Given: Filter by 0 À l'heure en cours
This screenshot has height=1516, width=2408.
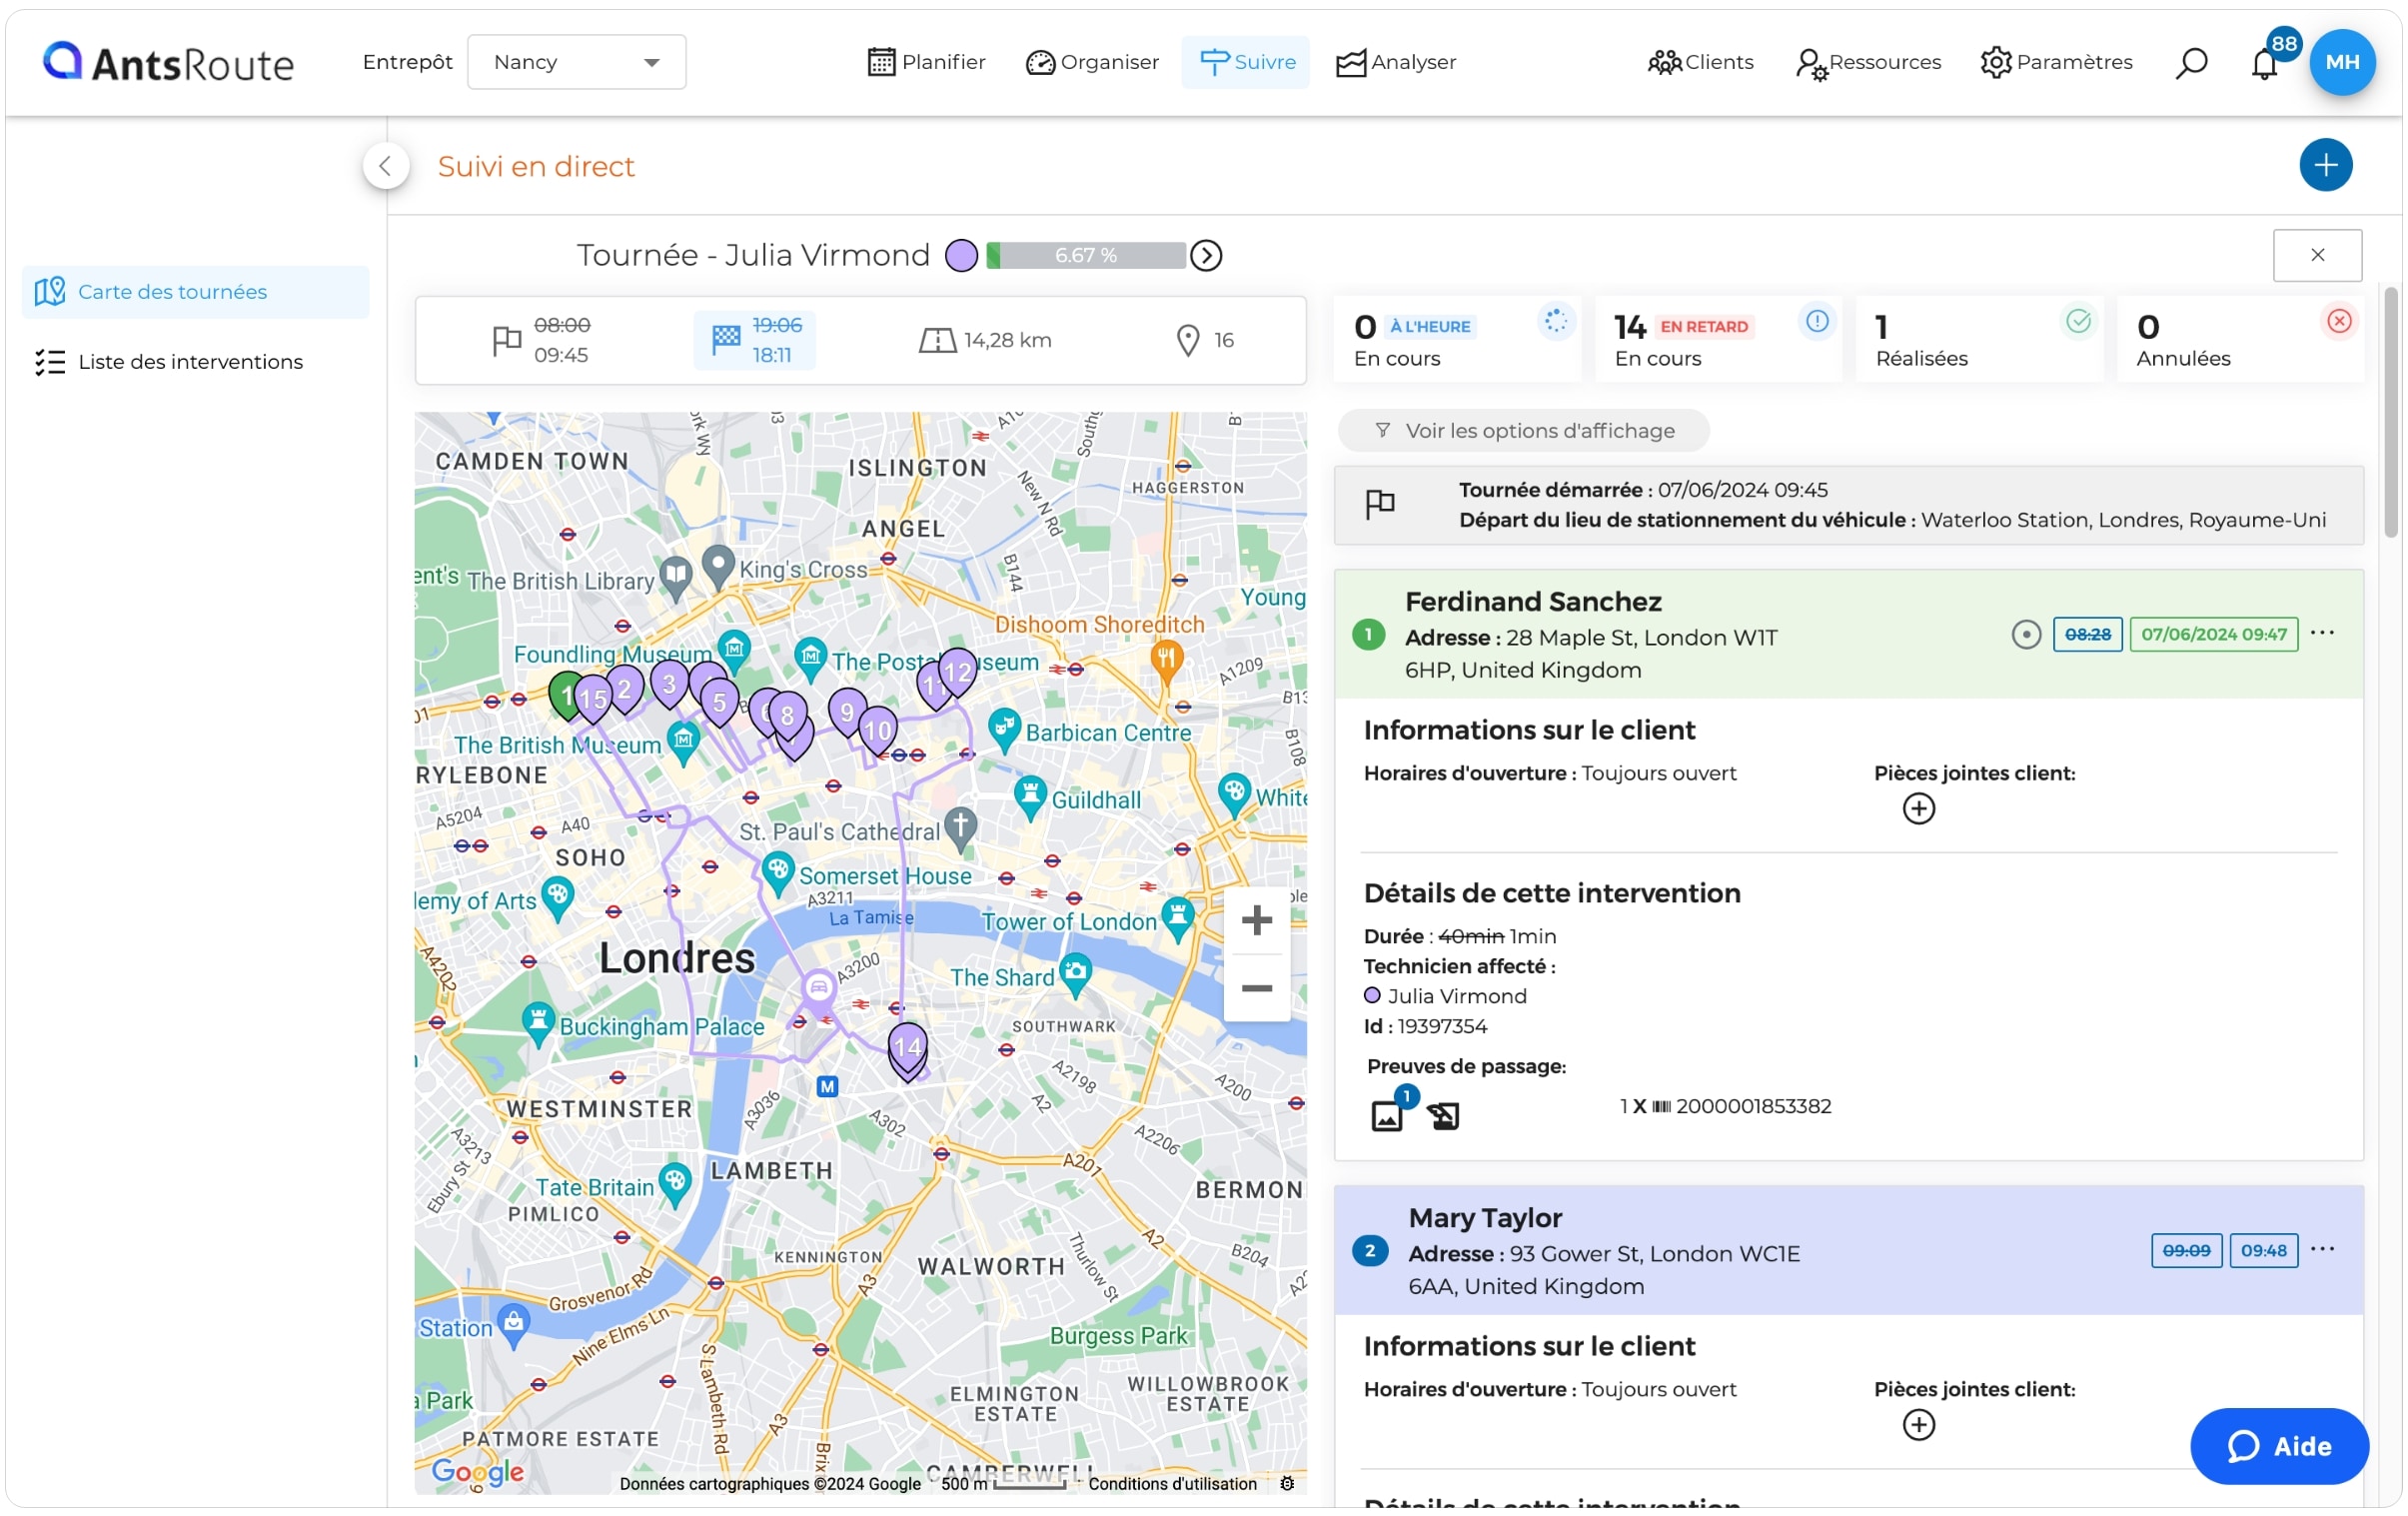Looking at the screenshot, I should tap(1457, 340).
